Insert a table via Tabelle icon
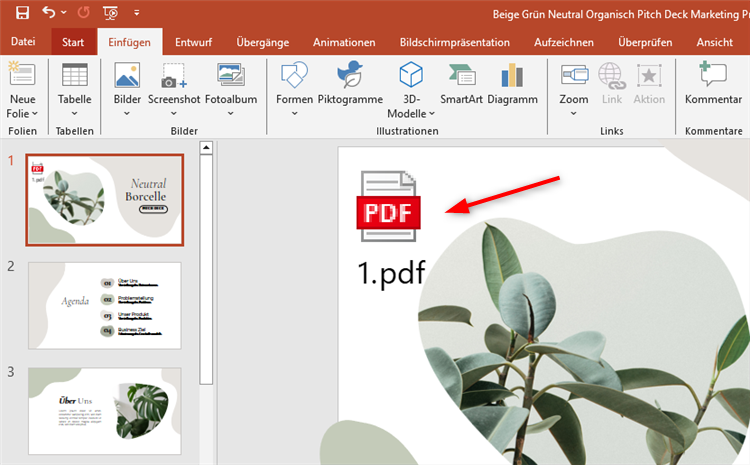The height and width of the screenshot is (465, 750). [75, 76]
